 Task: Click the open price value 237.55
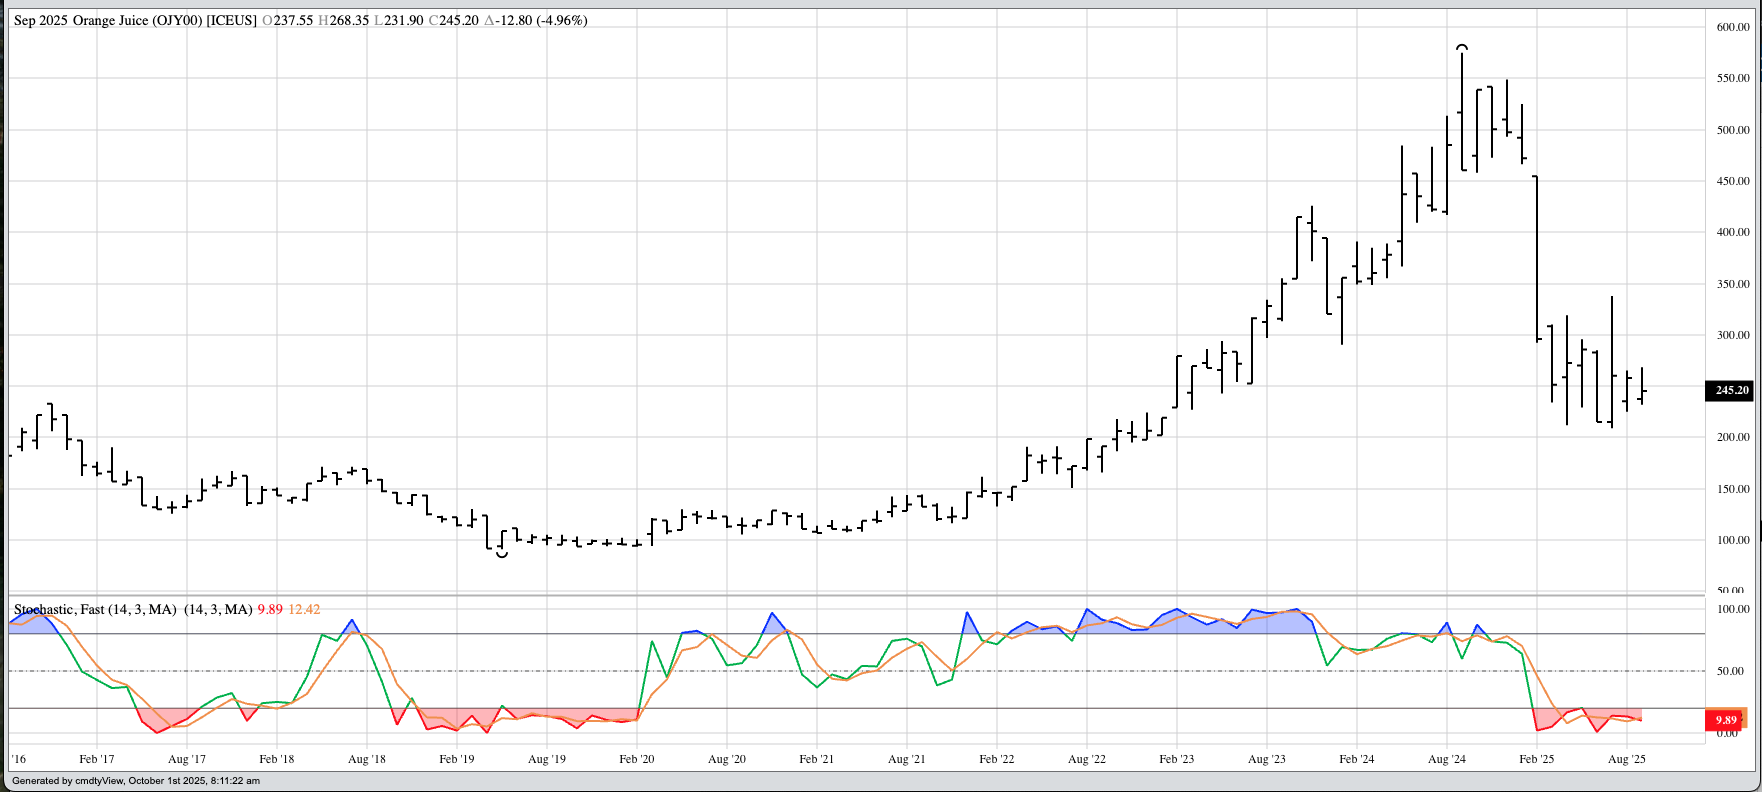pos(293,21)
